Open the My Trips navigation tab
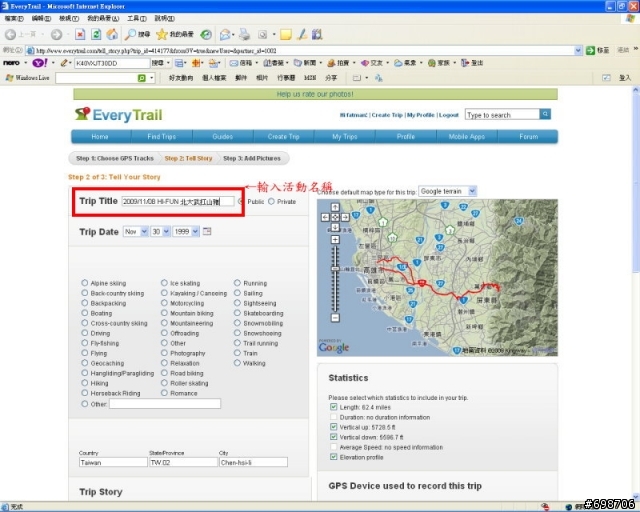The image size is (640, 512). 344,137
